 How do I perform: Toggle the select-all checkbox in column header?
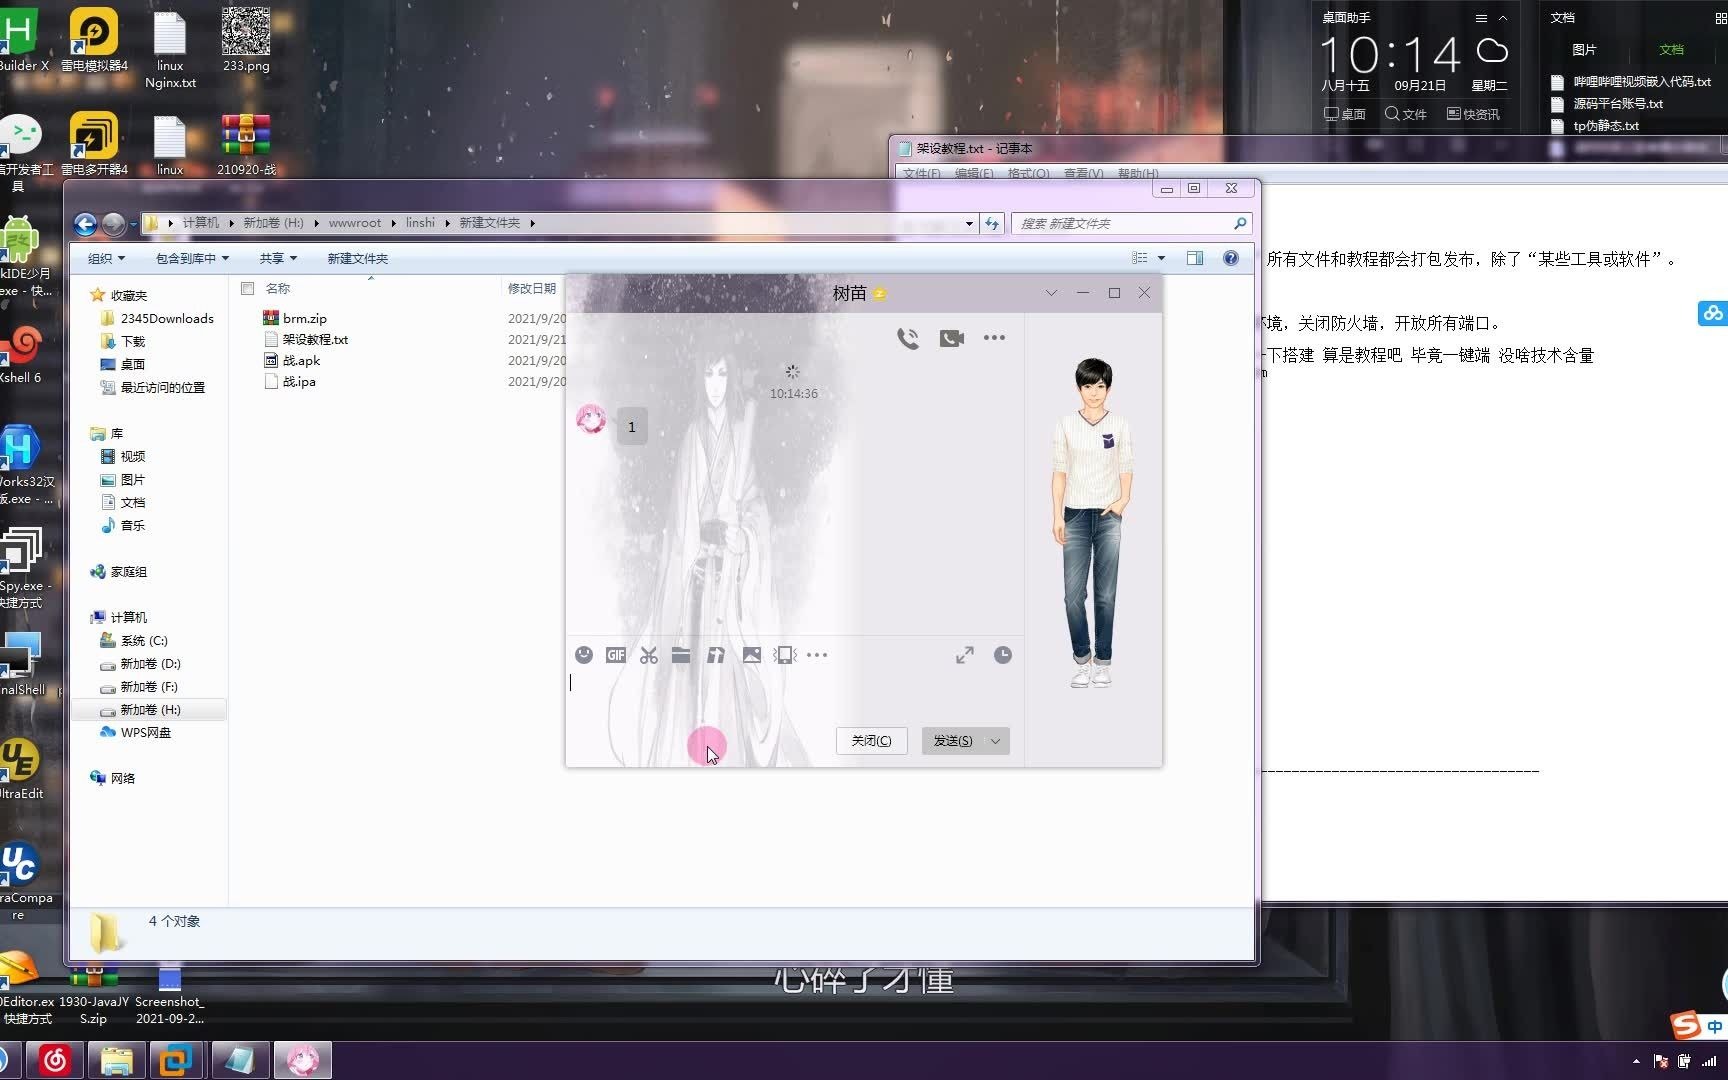247,288
